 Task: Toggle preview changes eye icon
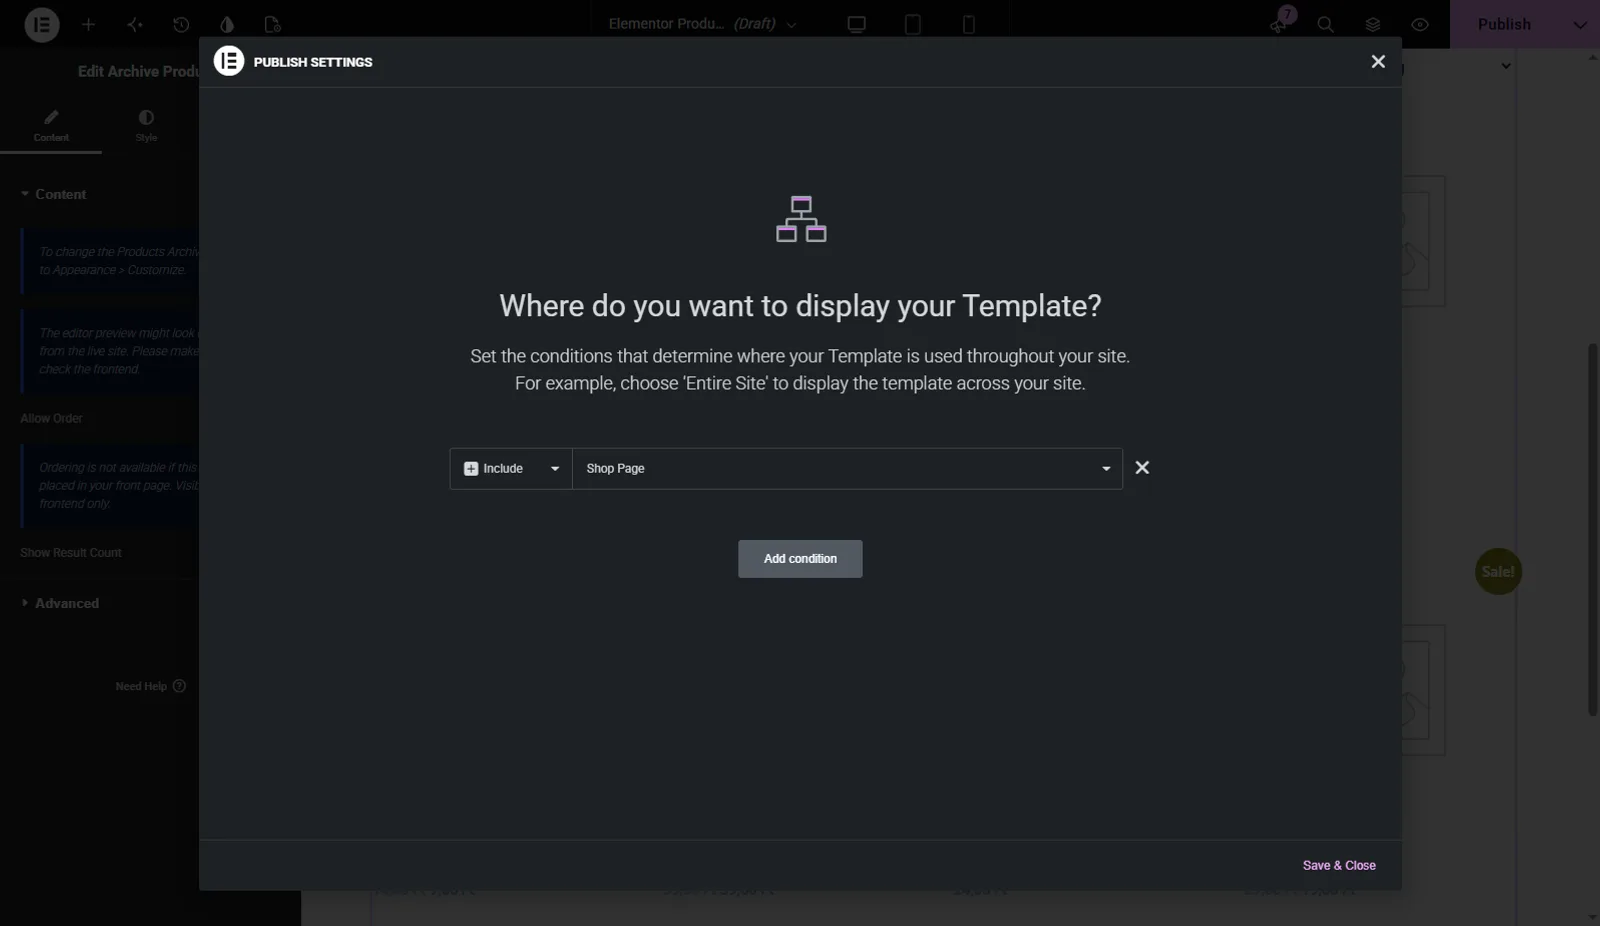(1420, 24)
